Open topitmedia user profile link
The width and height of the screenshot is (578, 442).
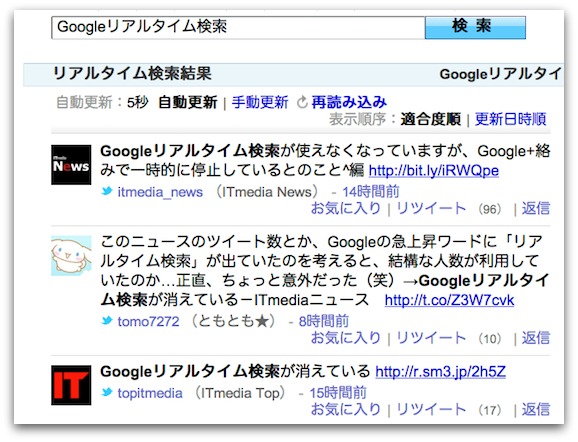pos(150,393)
